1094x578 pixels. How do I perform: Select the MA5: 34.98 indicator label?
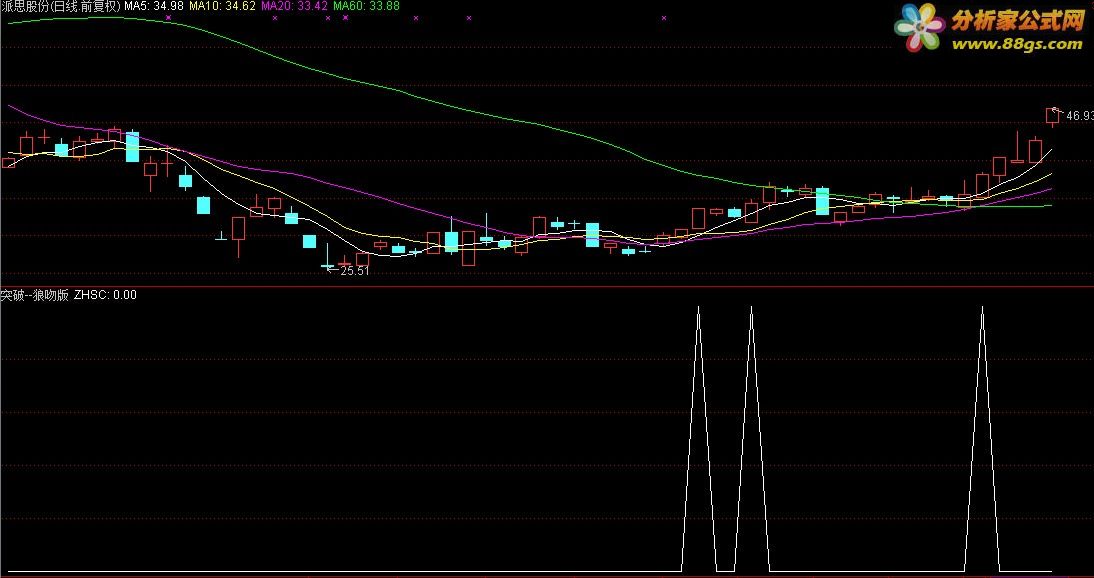point(154,6)
